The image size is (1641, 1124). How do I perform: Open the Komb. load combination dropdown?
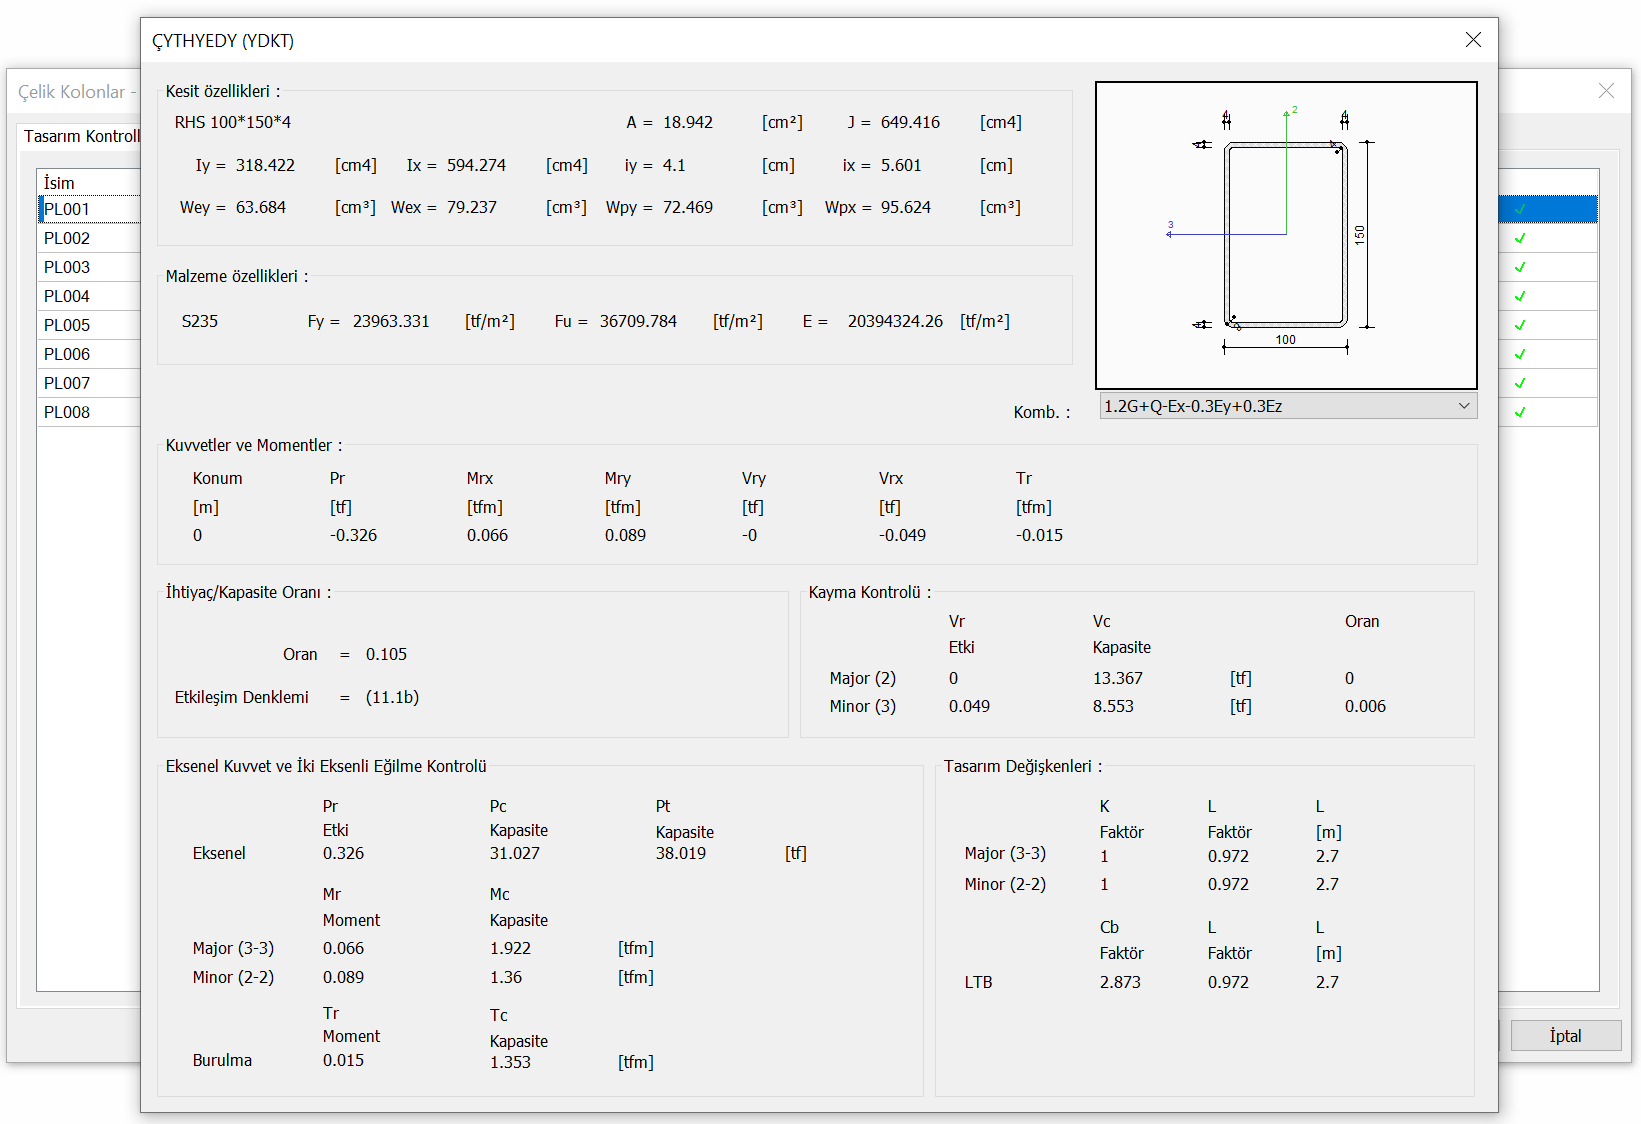tap(1287, 406)
